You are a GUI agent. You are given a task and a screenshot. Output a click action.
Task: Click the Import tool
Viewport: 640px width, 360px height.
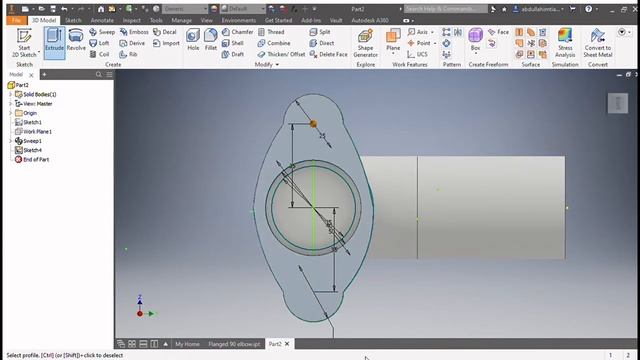166,43
